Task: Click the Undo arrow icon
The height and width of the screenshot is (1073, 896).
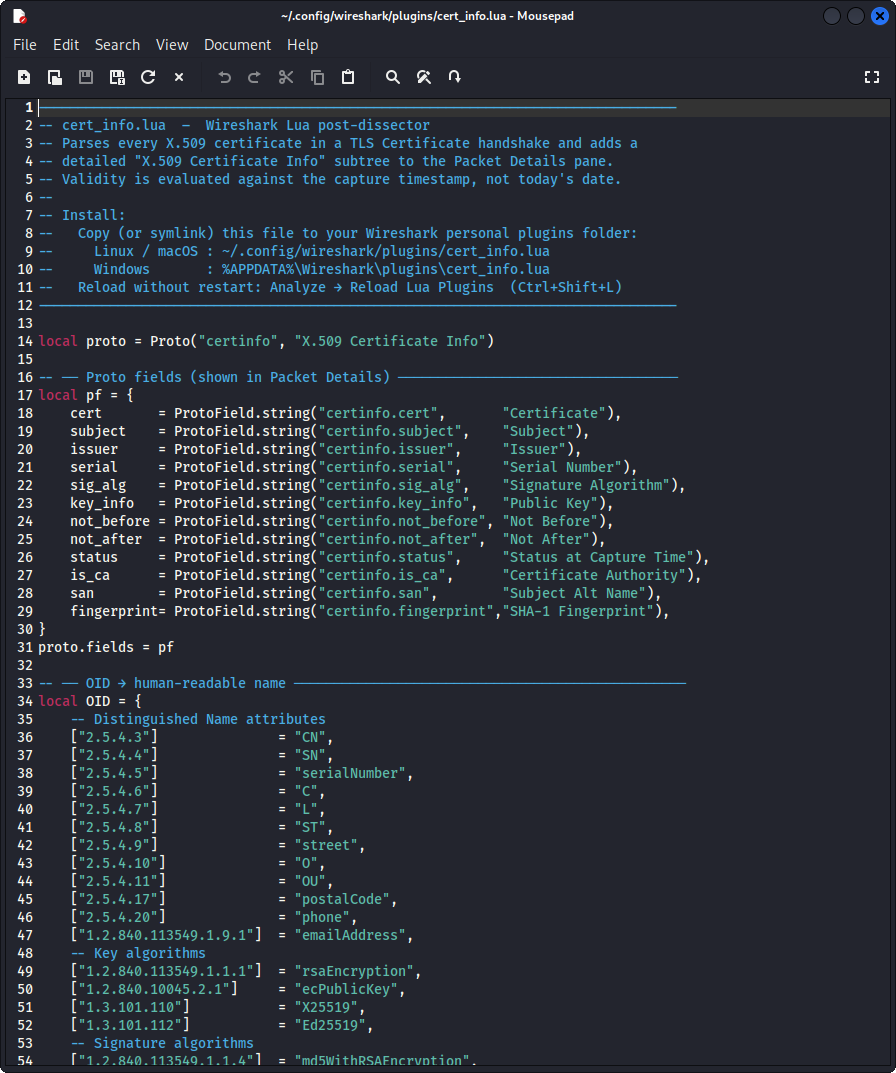Action: click(224, 77)
